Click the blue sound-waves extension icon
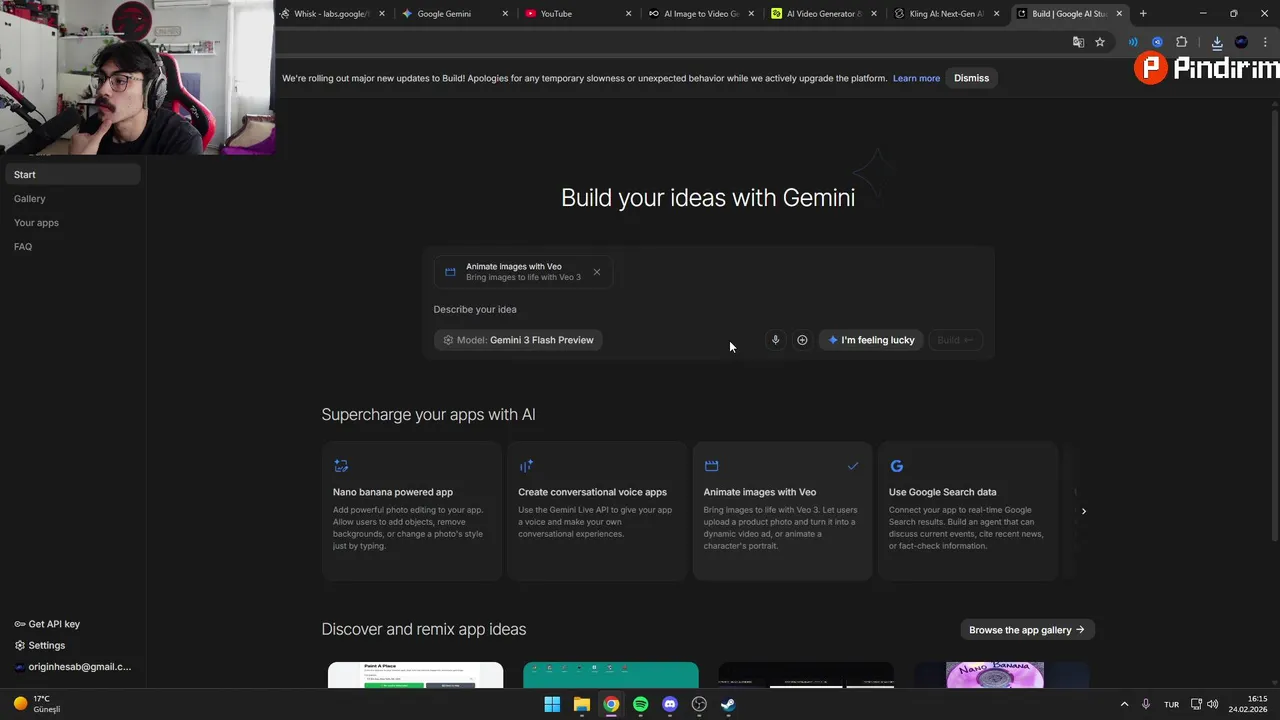 [x=1133, y=42]
